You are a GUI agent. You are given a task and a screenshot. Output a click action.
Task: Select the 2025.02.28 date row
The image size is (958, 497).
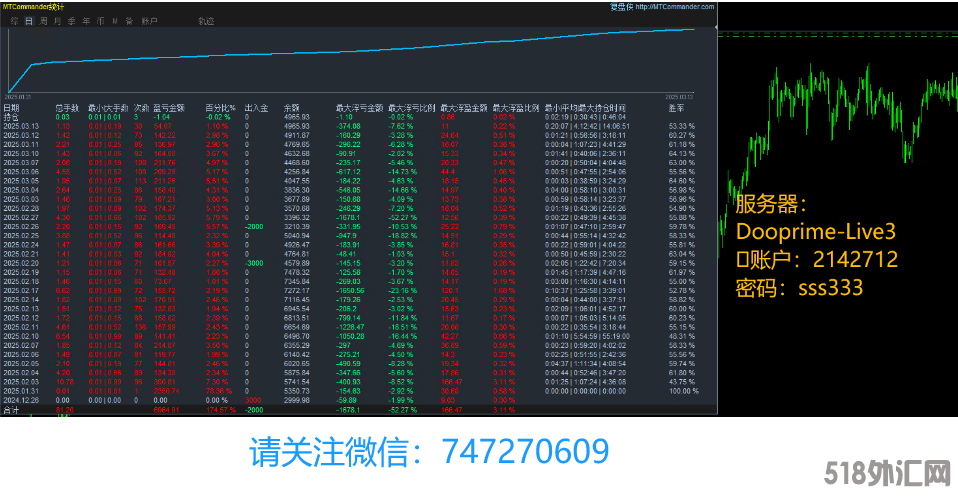(359, 208)
